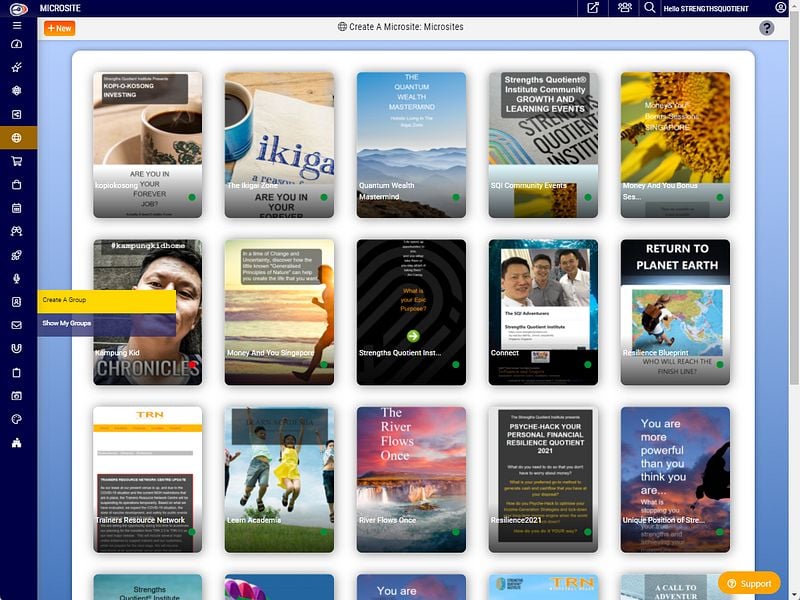This screenshot has height=600, width=800.
Task: Click the app logo in top-left corner
Action: tap(18, 8)
